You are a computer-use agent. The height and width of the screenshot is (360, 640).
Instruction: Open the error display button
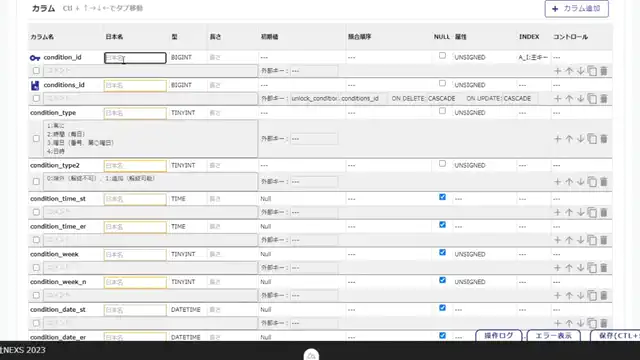point(553,336)
